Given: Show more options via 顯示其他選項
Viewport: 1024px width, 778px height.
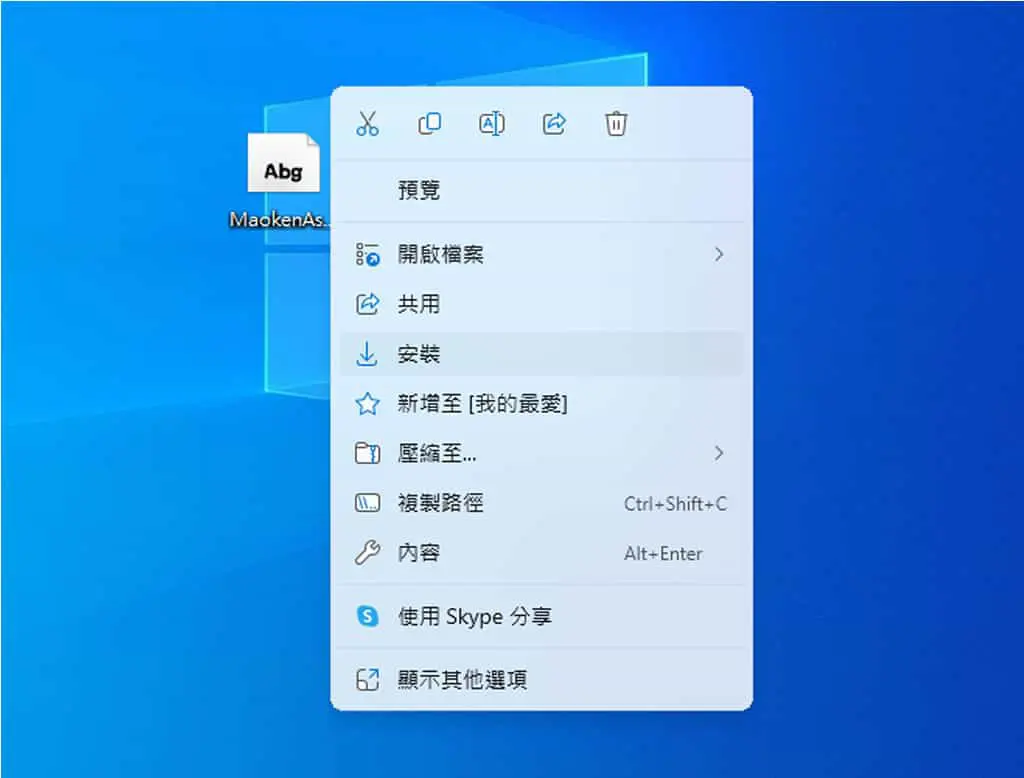Looking at the screenshot, I should point(541,680).
